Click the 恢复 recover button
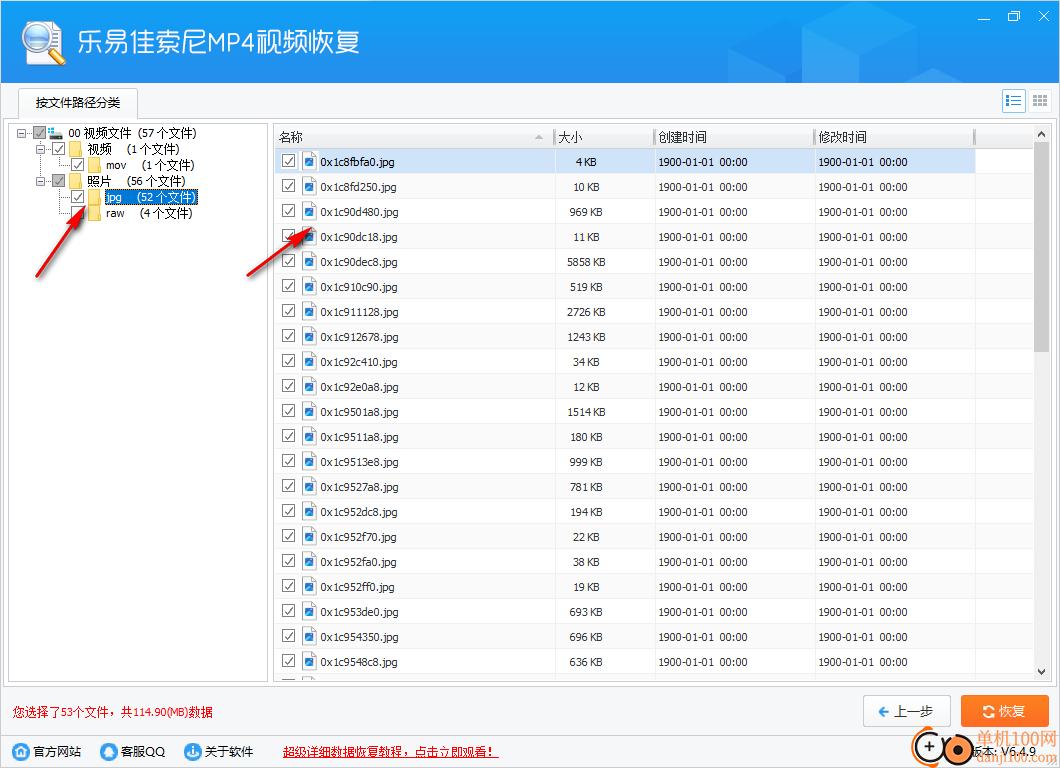Screen dimensions: 1060x768 tap(1005, 711)
